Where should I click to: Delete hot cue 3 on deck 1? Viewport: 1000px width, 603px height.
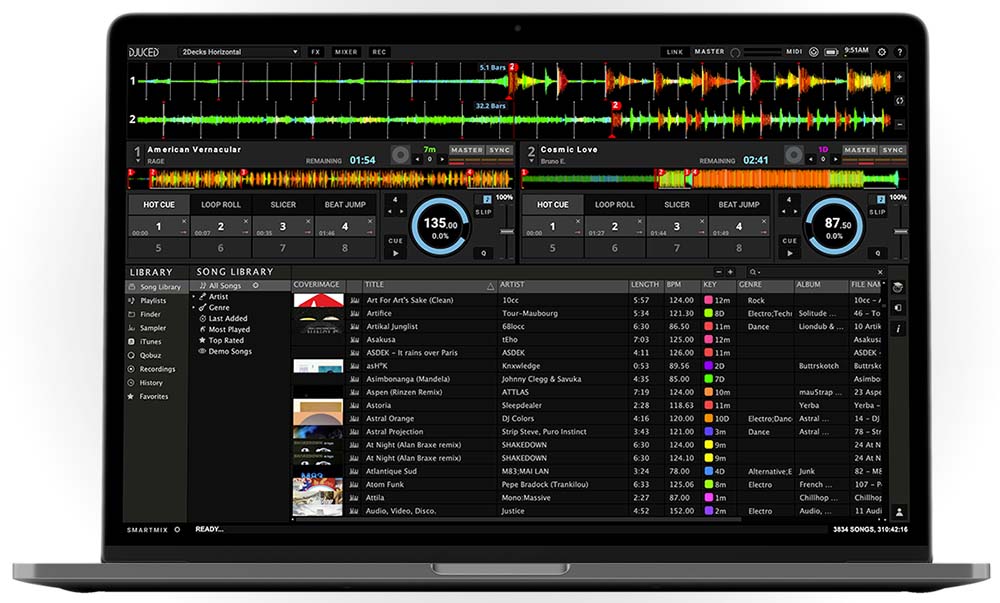(308, 221)
